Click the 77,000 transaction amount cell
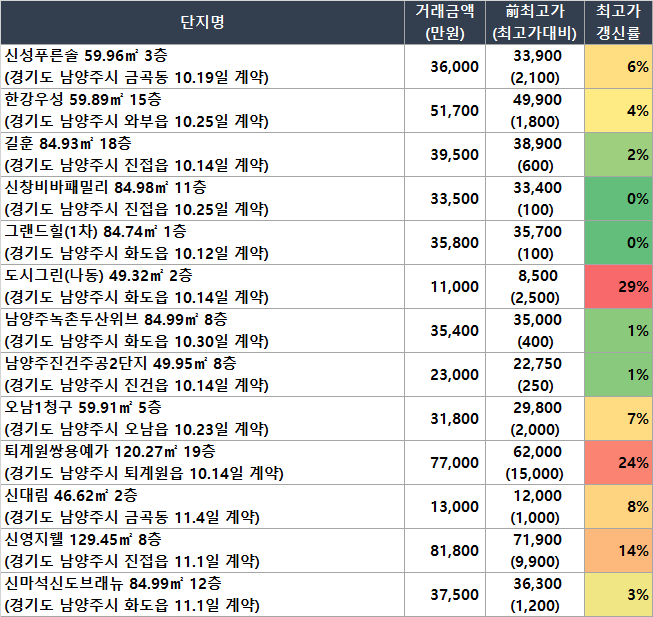The height and width of the screenshot is (617, 653). (x=445, y=463)
